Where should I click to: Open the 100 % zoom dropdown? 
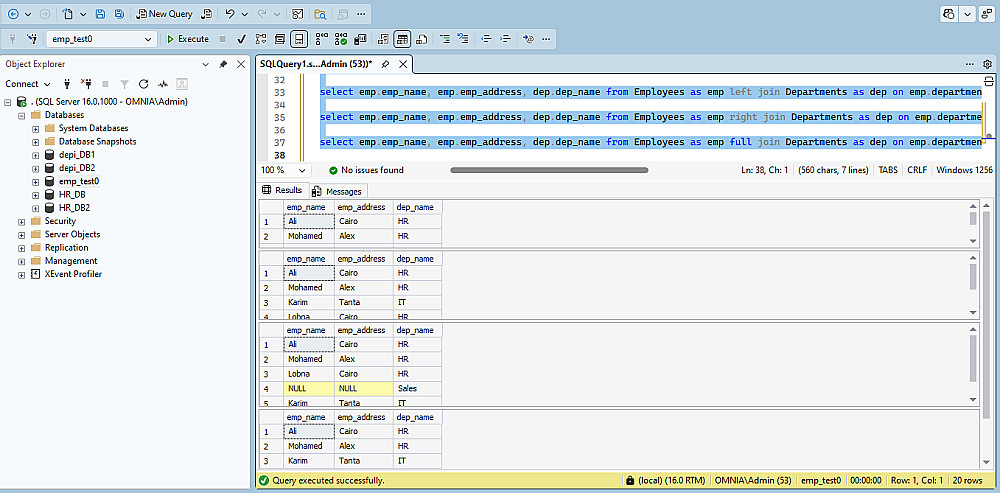pos(303,170)
